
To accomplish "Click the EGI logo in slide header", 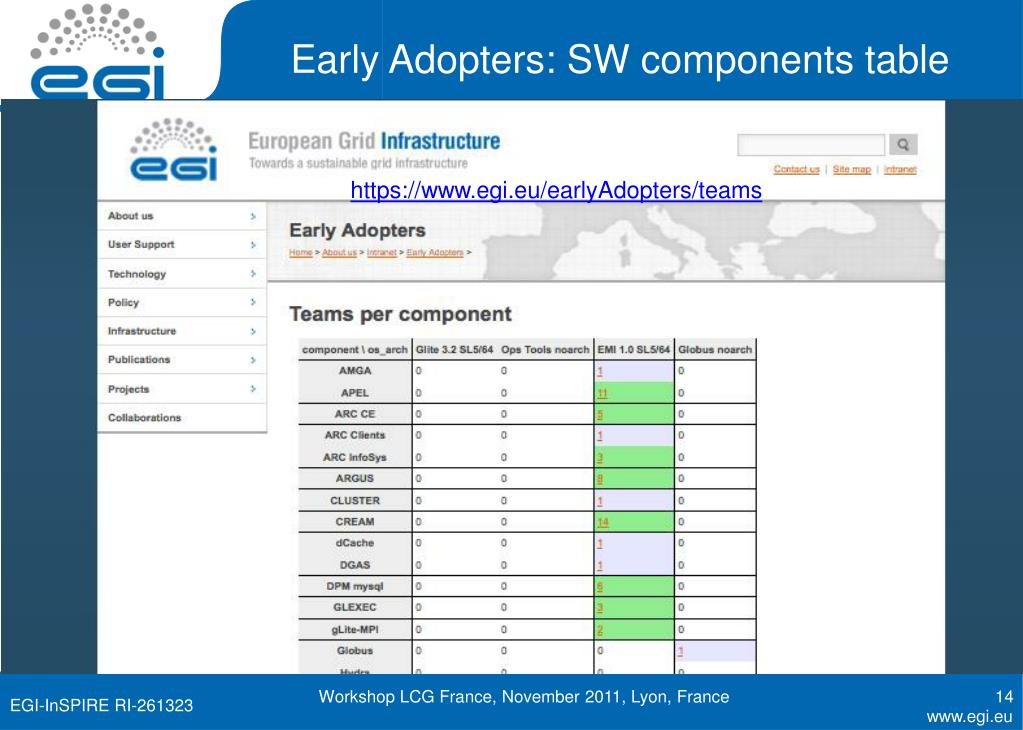I will tap(97, 51).
